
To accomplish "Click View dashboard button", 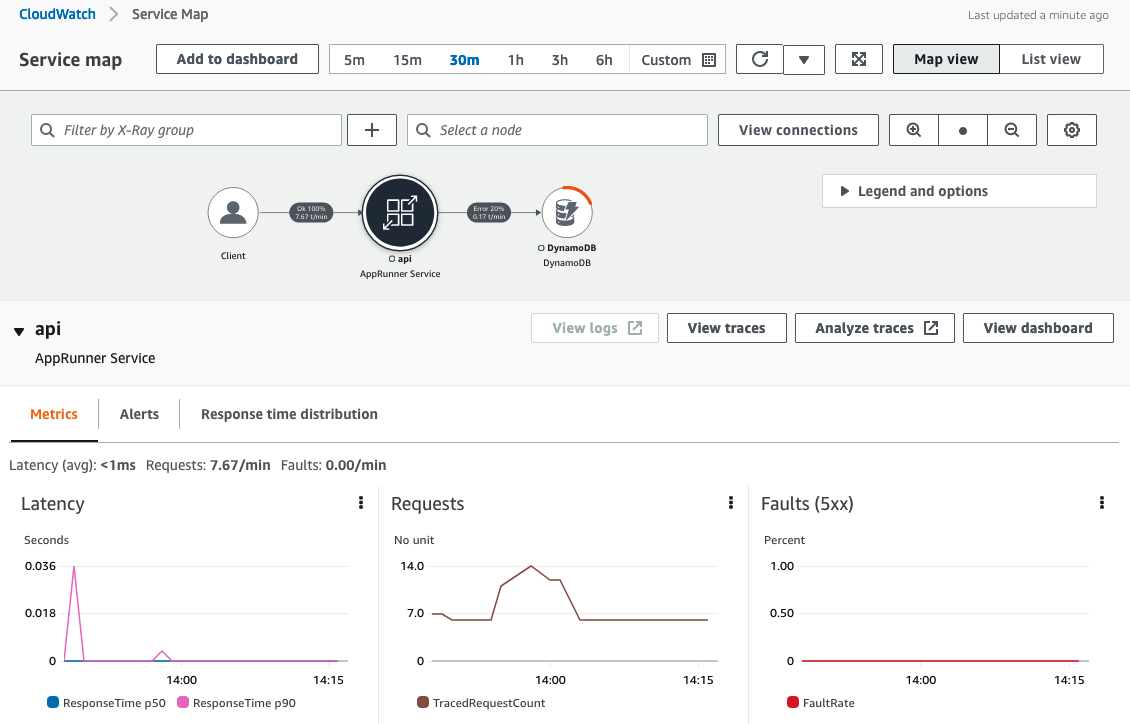I will 1038,328.
